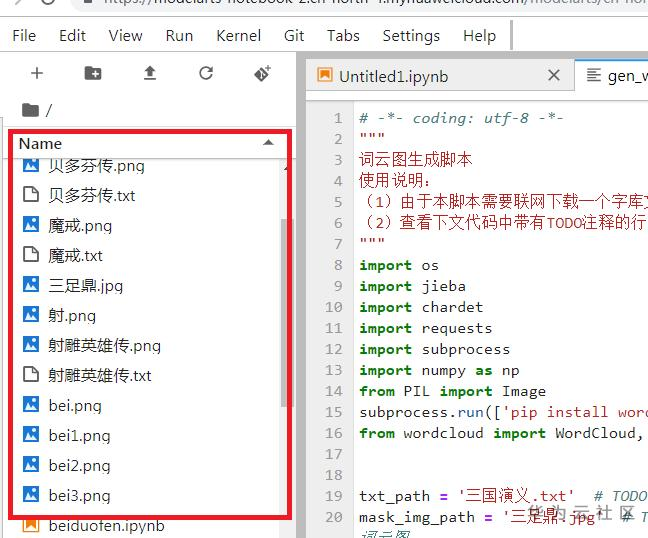
Task: Close the Untitled1.ipynb tab
Action: [554, 76]
